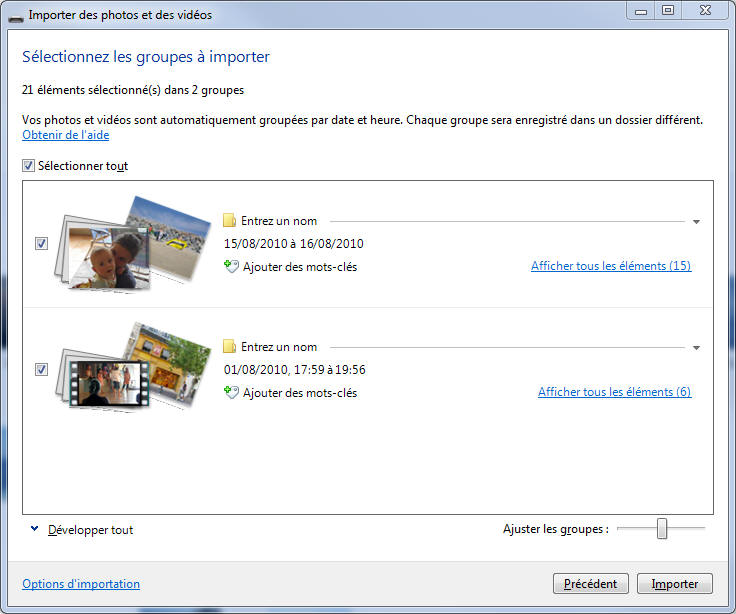Screen dimensions: 736x614
Task: Go back with the Précédent button
Action: (591, 583)
